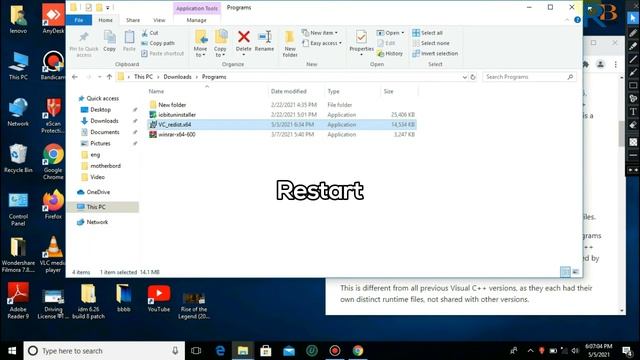This screenshot has width=640, height=360.
Task: Switch to the View ribbon tab
Action: click(159, 20)
